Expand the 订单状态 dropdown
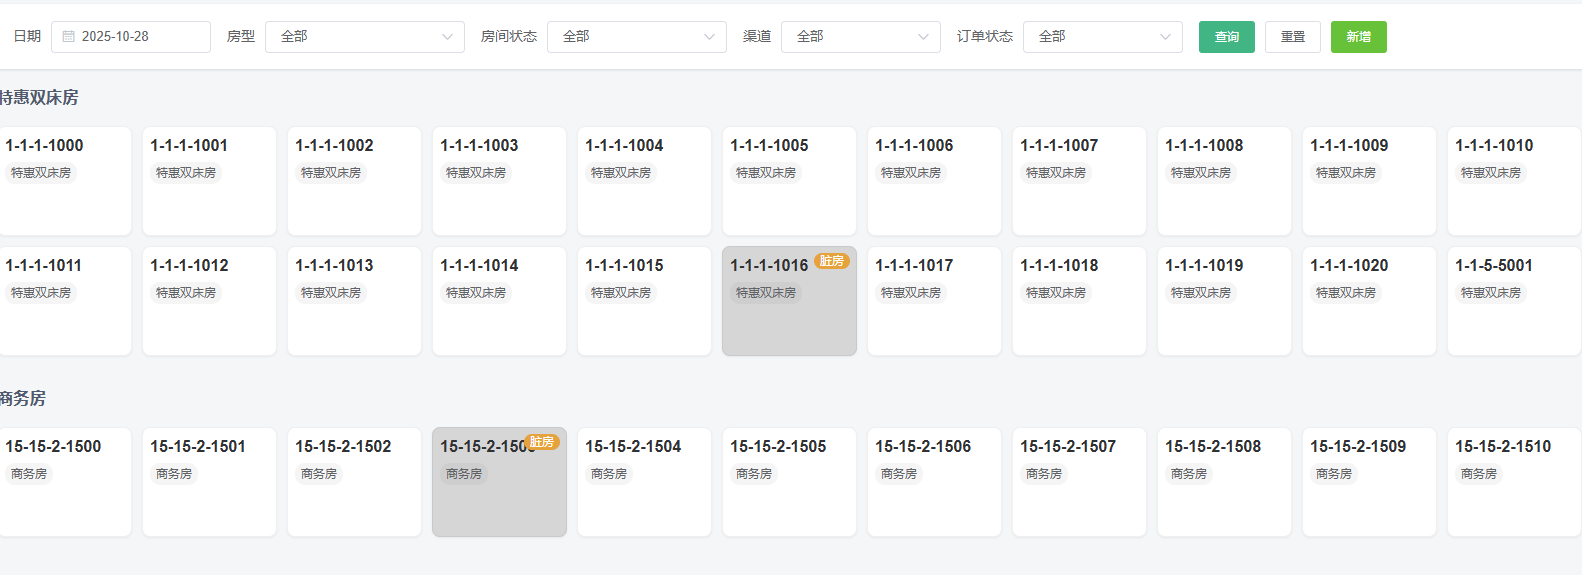 point(1102,37)
